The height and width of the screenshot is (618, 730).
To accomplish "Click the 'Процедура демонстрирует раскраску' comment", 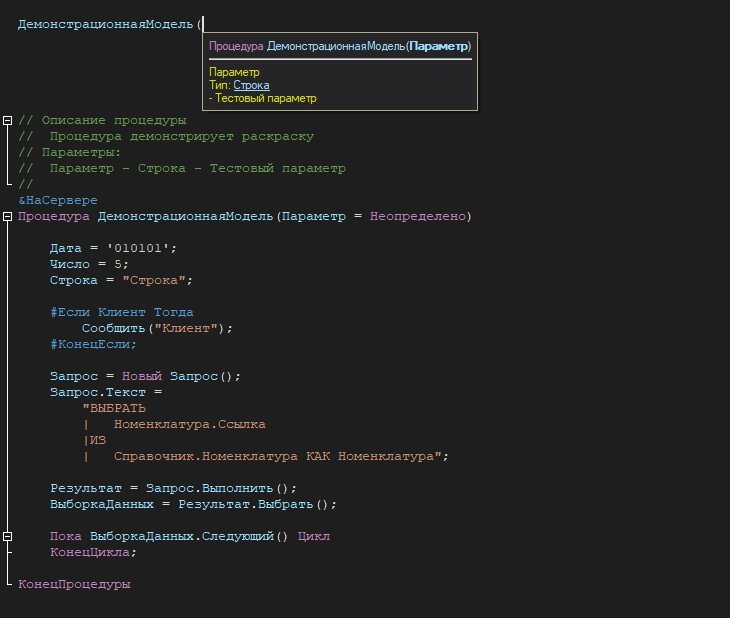I will (x=182, y=137).
